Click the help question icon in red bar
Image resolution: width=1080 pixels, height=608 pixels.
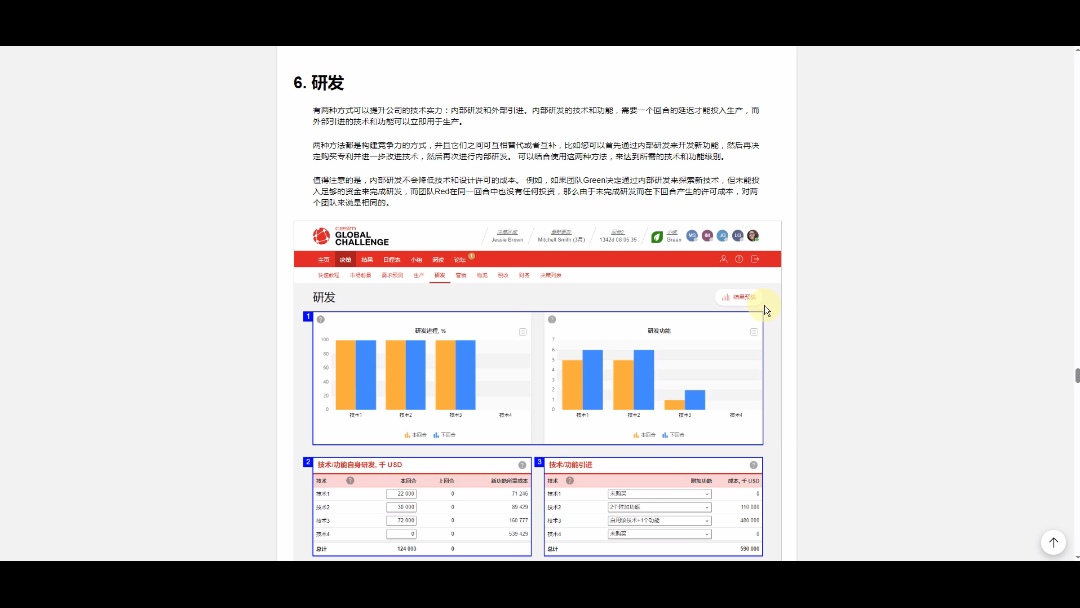point(739,259)
